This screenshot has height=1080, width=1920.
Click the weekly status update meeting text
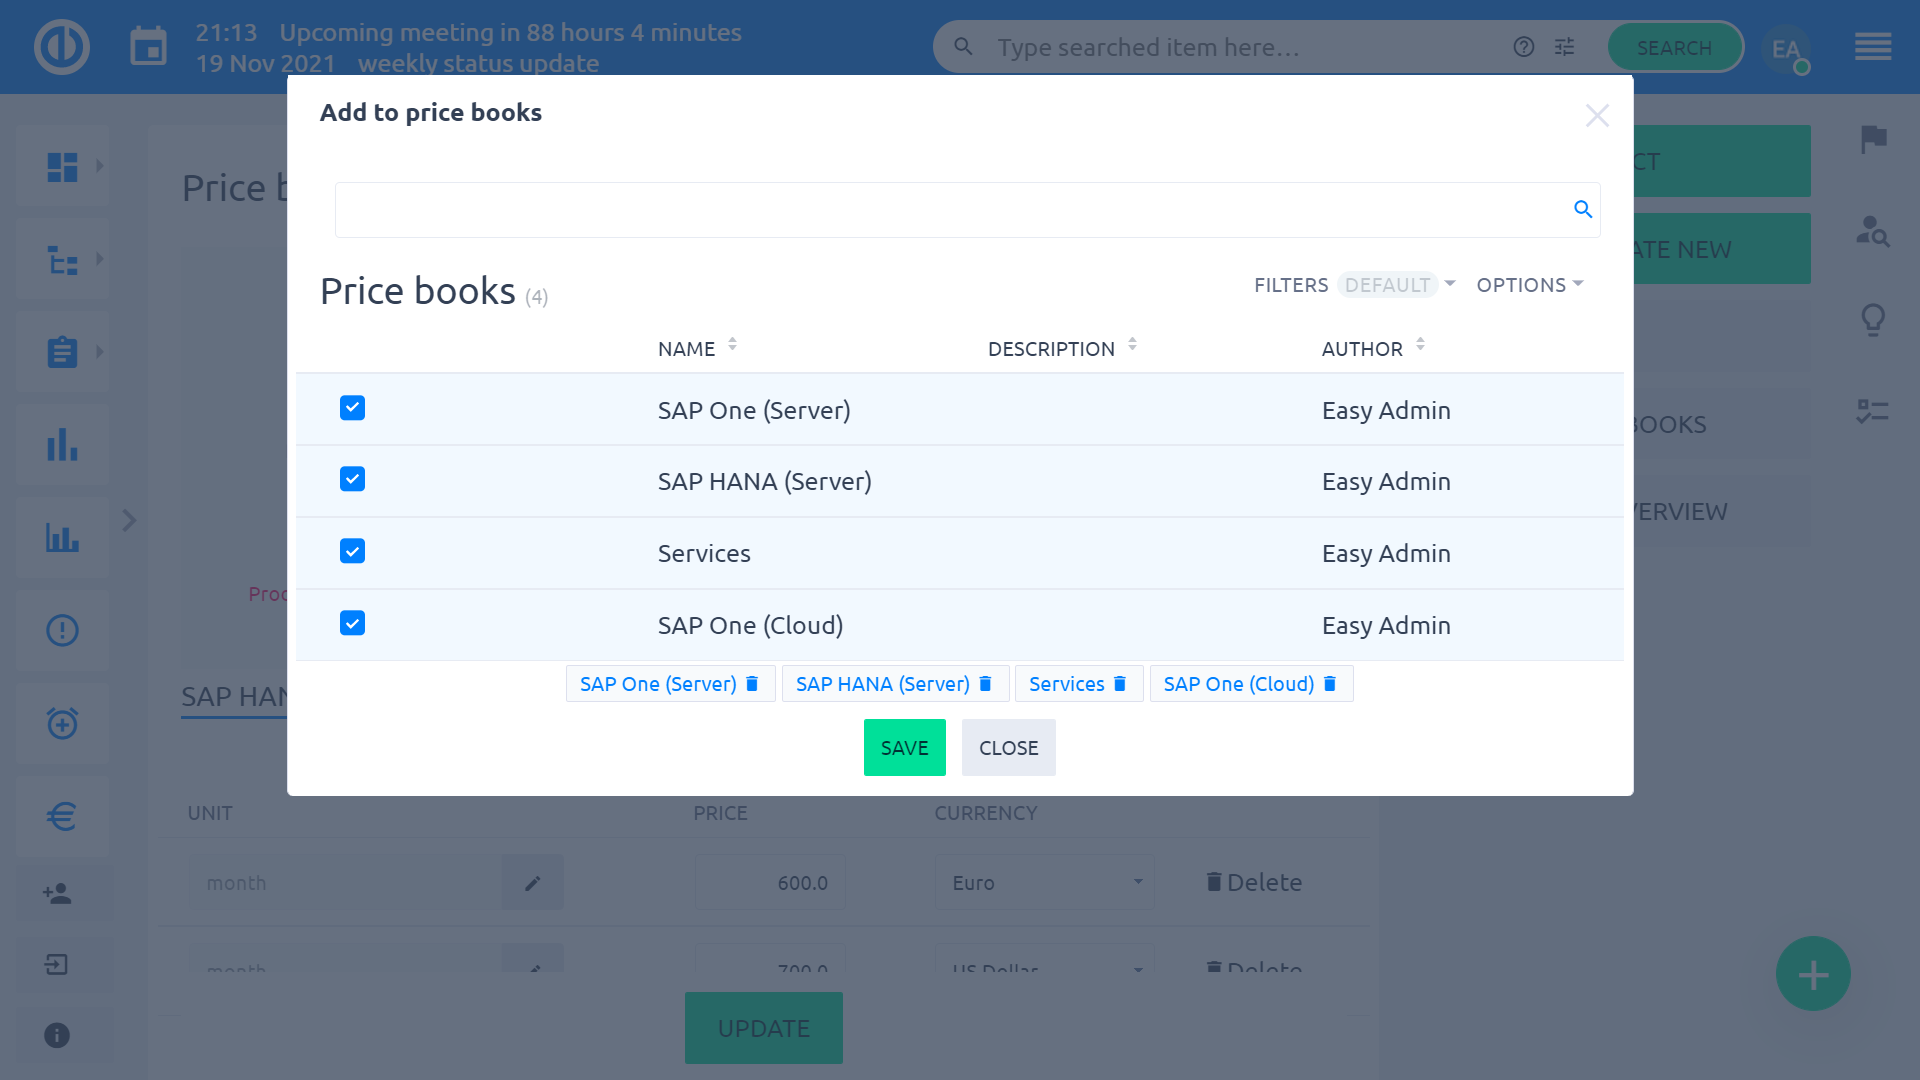point(478,63)
